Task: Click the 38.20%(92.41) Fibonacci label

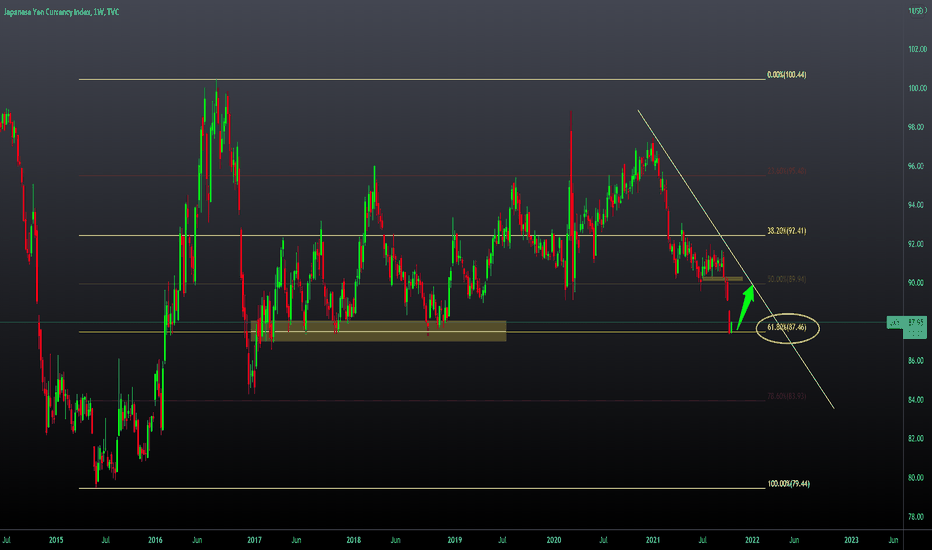Action: [x=786, y=231]
